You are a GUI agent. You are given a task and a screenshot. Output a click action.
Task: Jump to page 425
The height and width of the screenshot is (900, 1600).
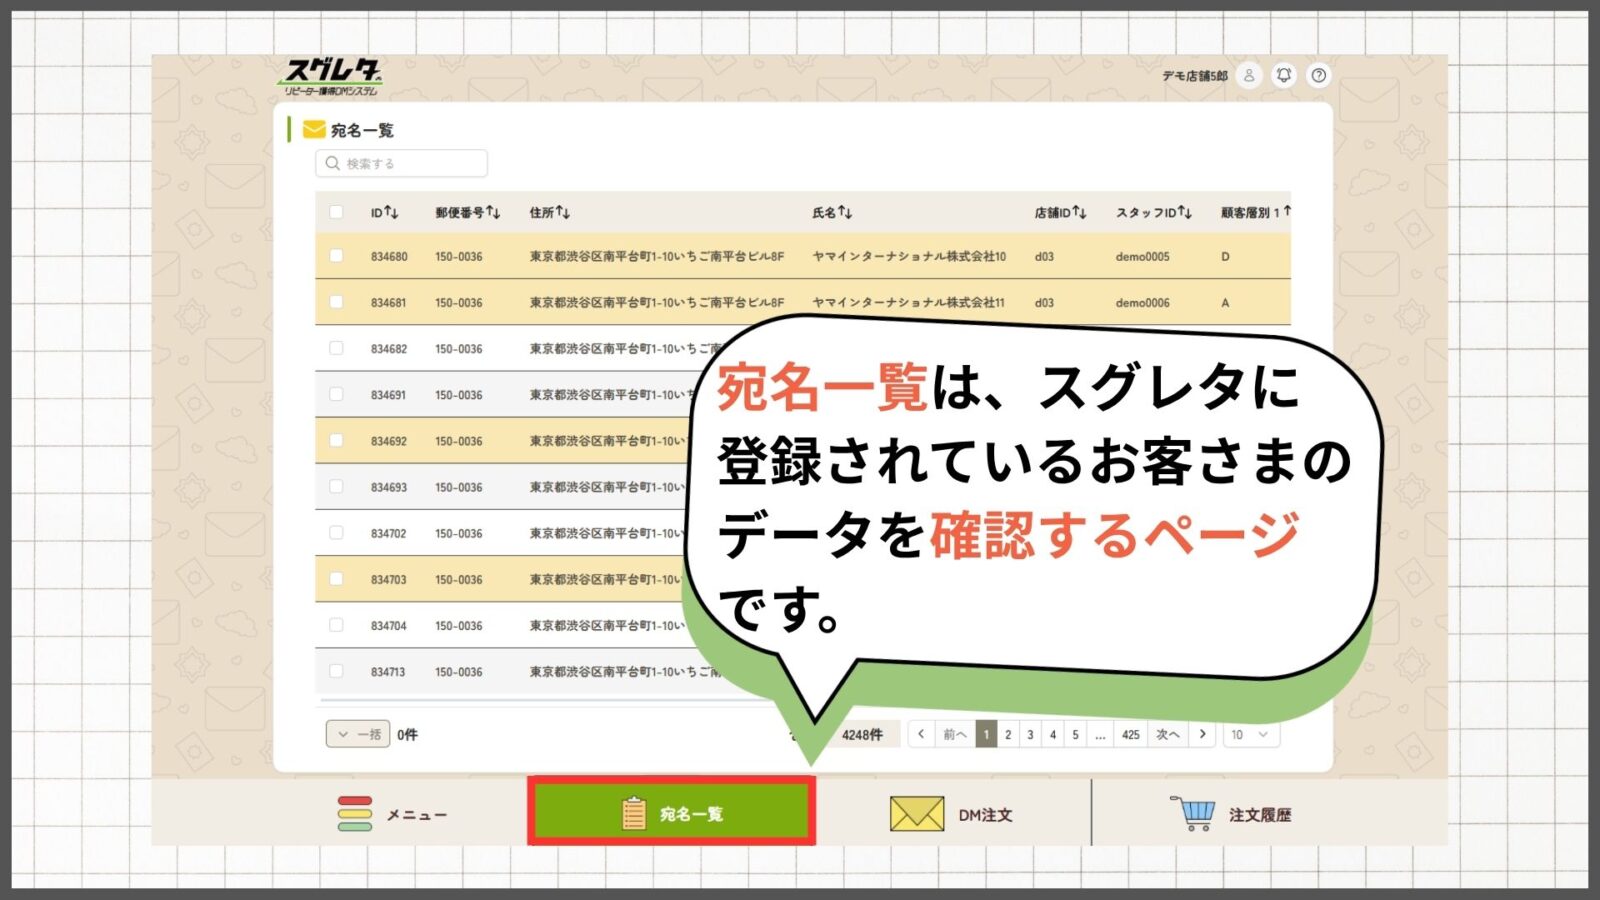coord(1130,734)
